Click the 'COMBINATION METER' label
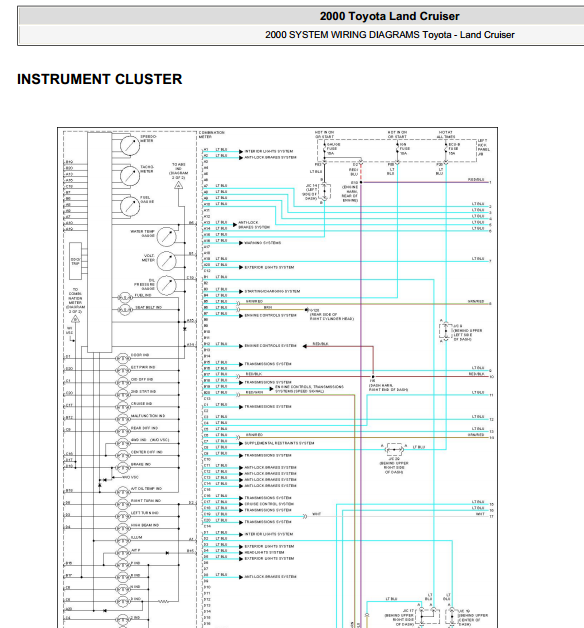The image size is (584, 628). 211,135
